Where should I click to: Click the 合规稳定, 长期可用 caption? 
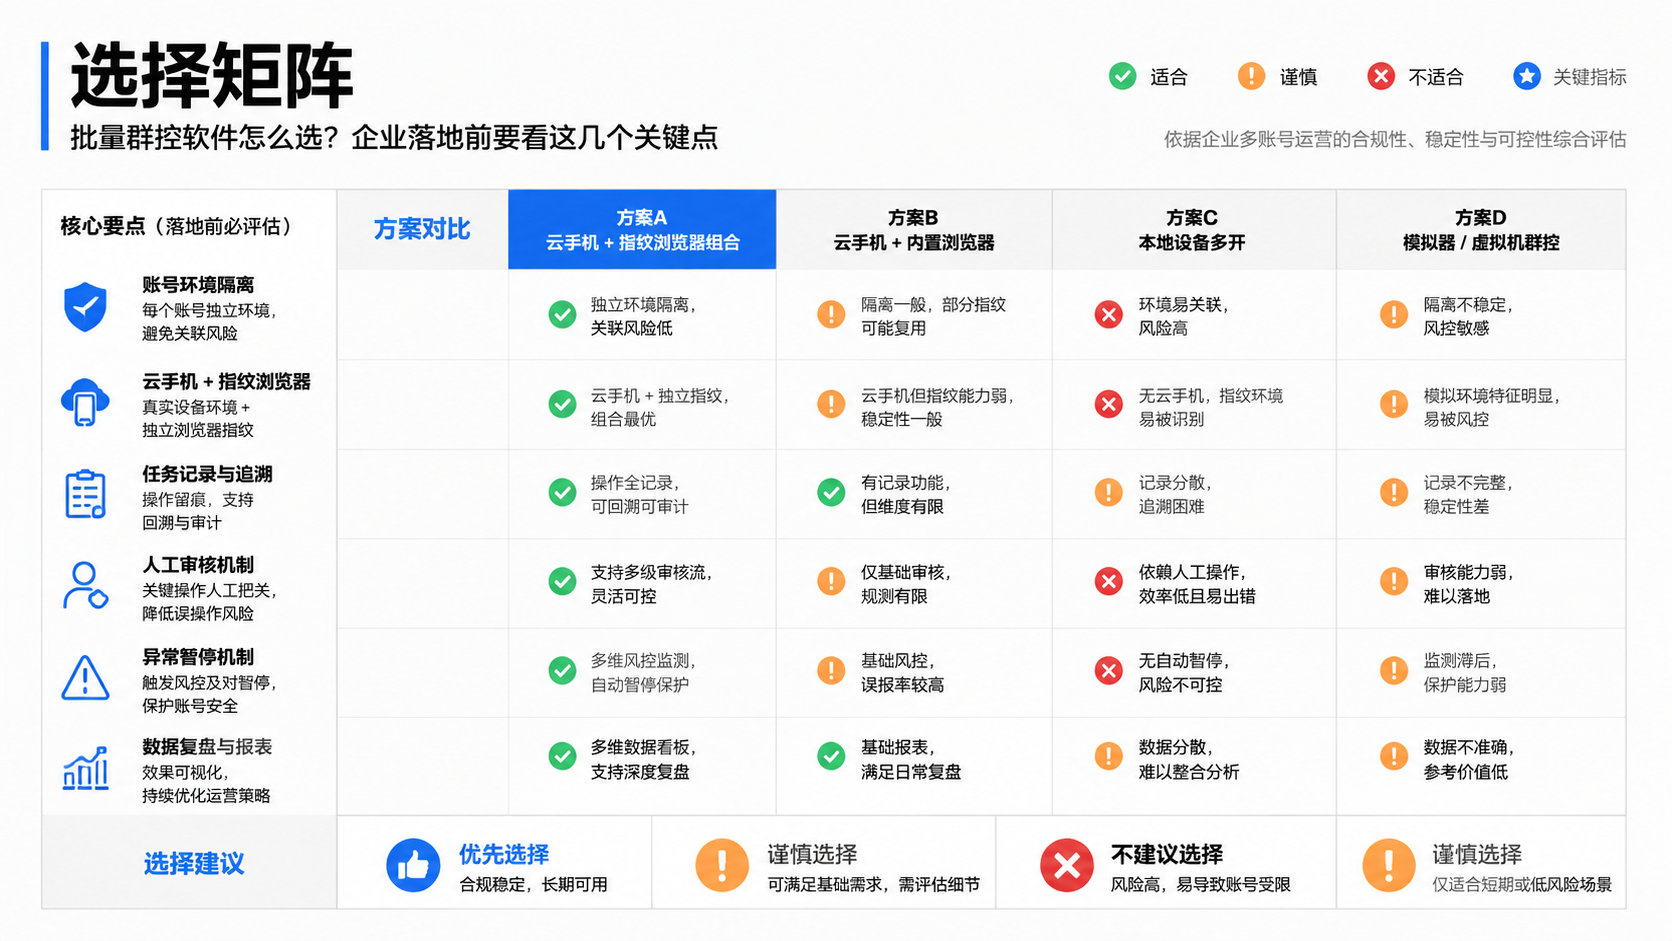[533, 885]
